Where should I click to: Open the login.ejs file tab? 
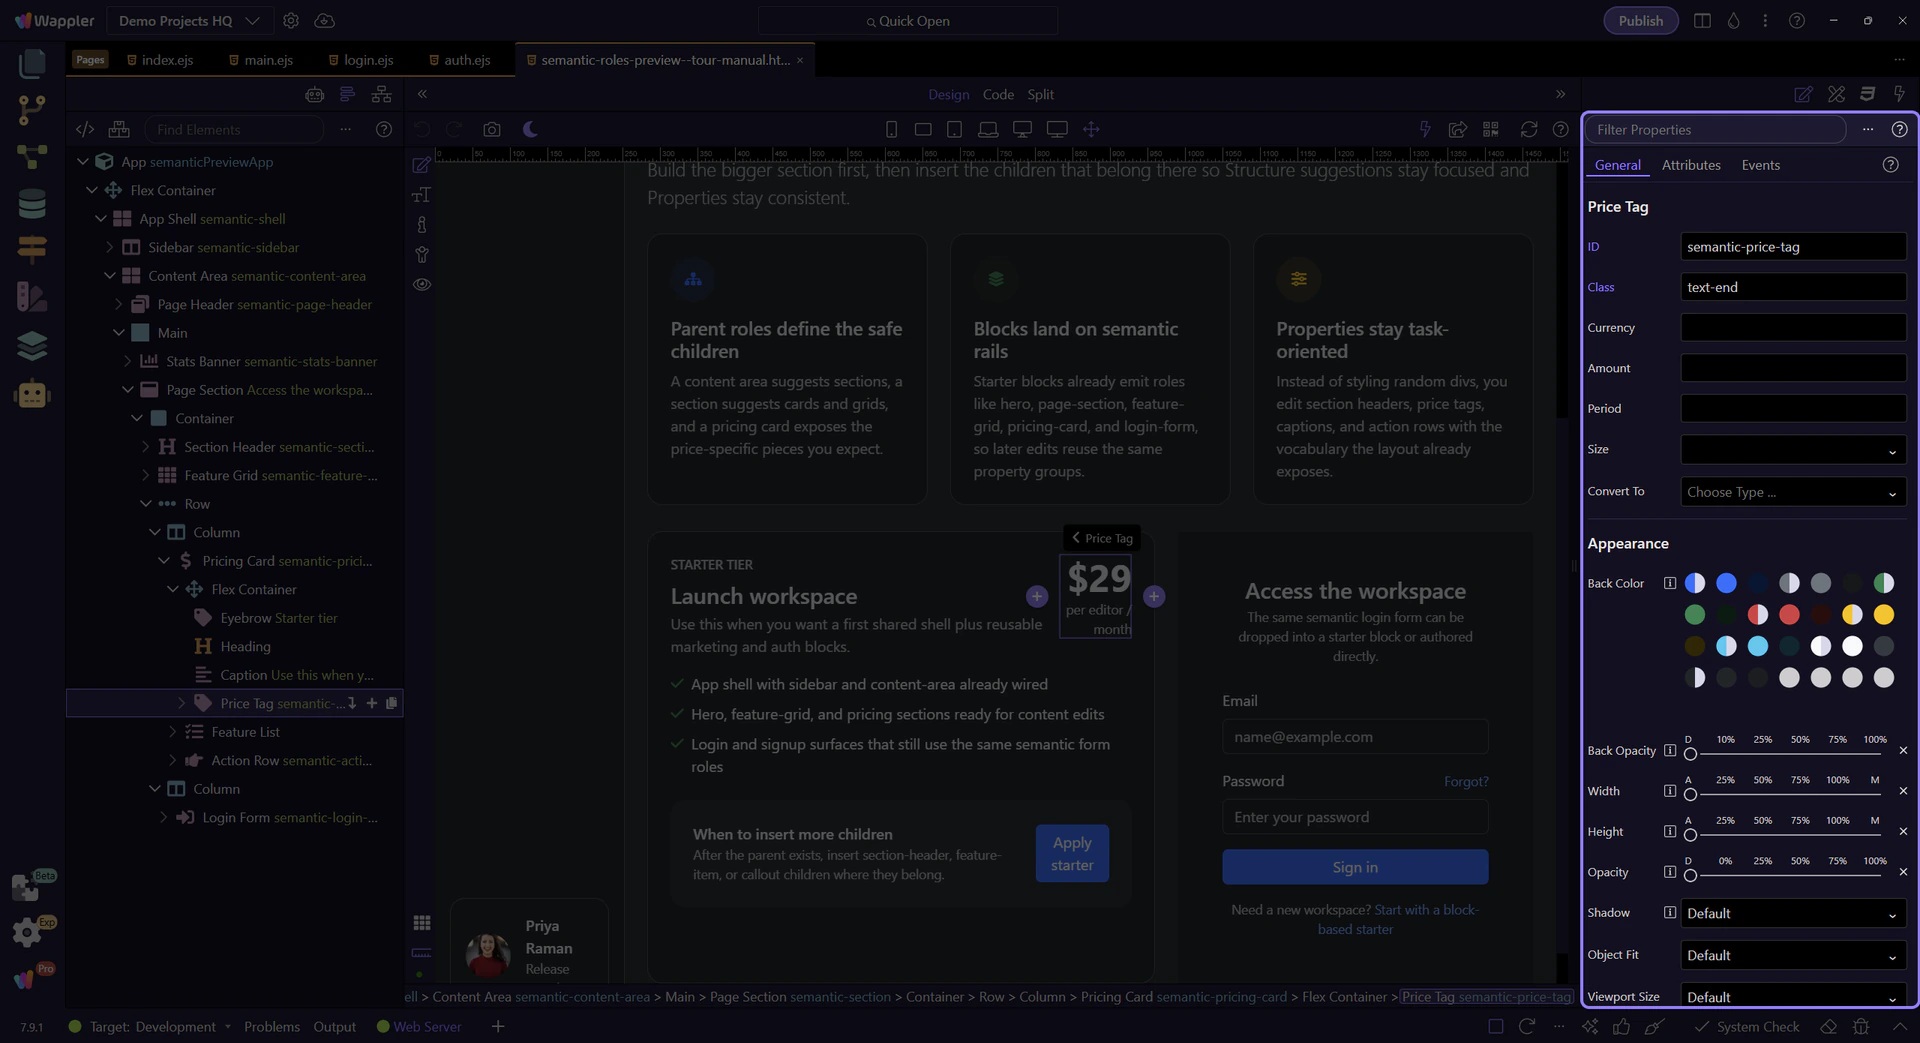368,60
